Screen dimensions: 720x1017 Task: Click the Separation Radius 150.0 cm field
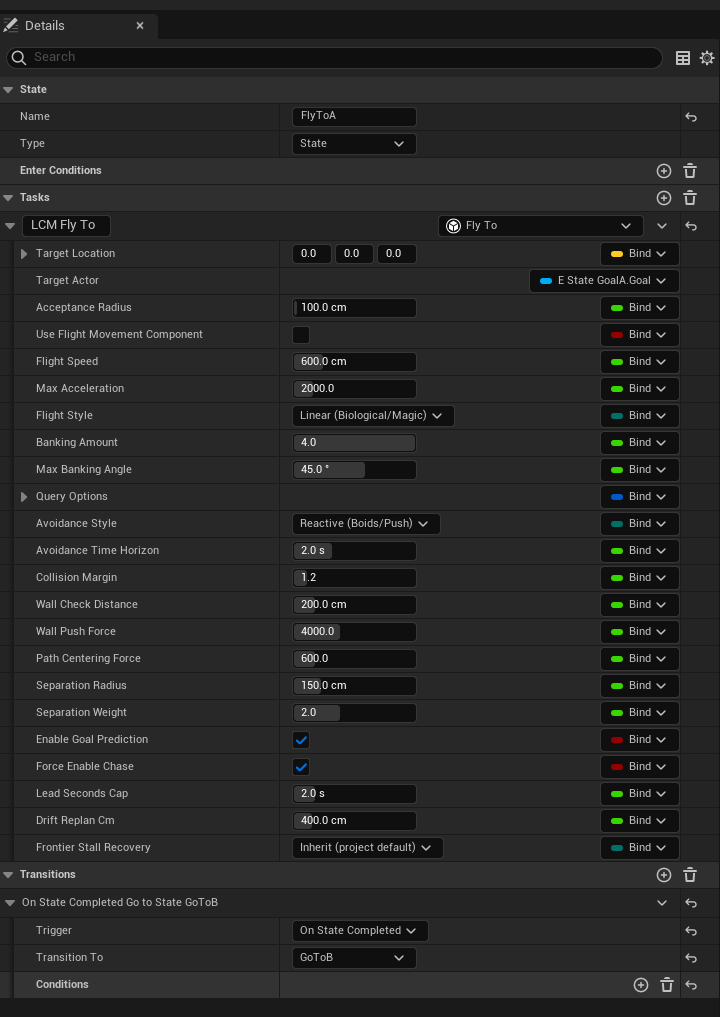click(354, 686)
